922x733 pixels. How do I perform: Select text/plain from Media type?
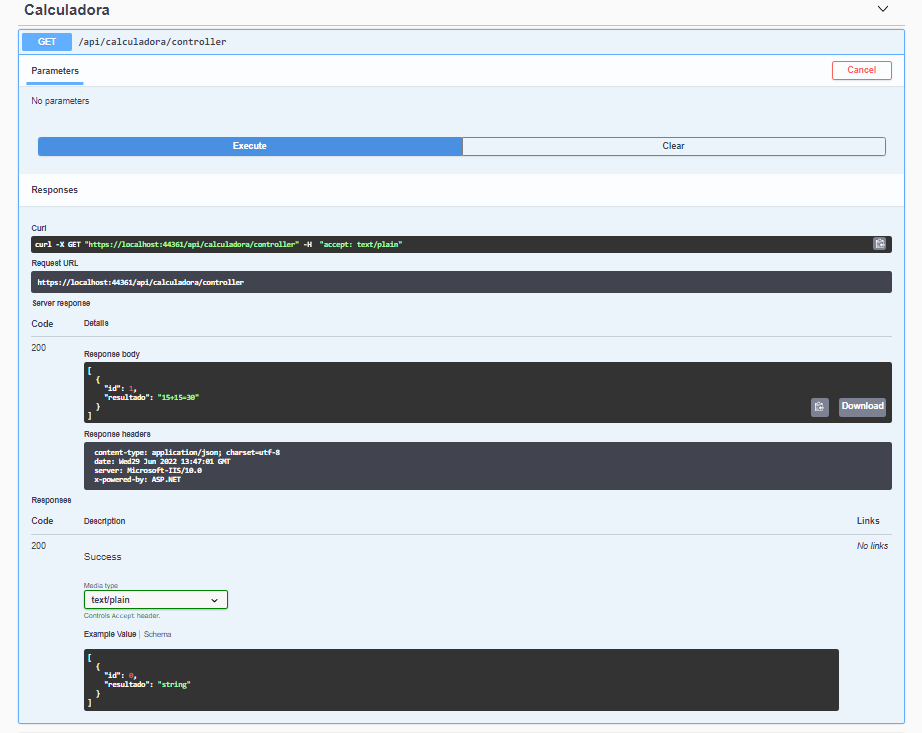click(155, 599)
